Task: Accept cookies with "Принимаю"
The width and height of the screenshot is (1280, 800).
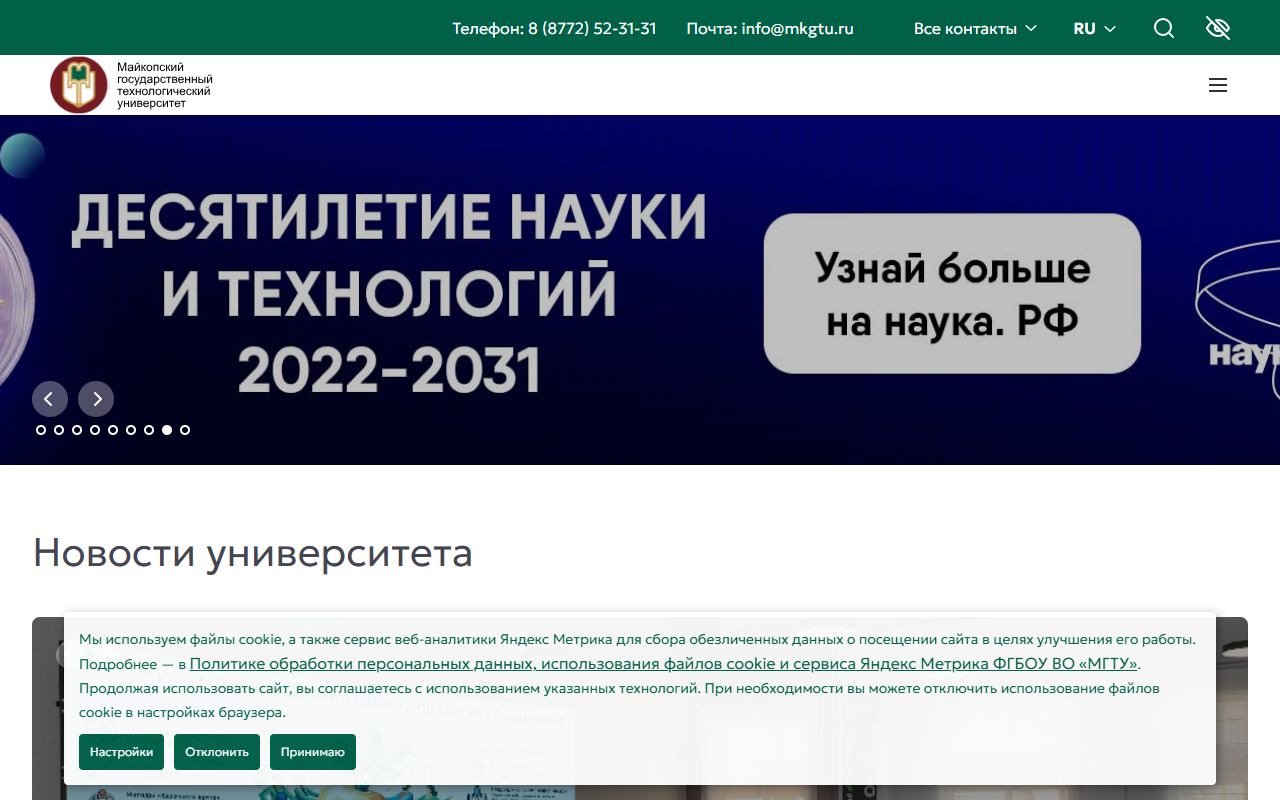Action: pyautogui.click(x=313, y=752)
